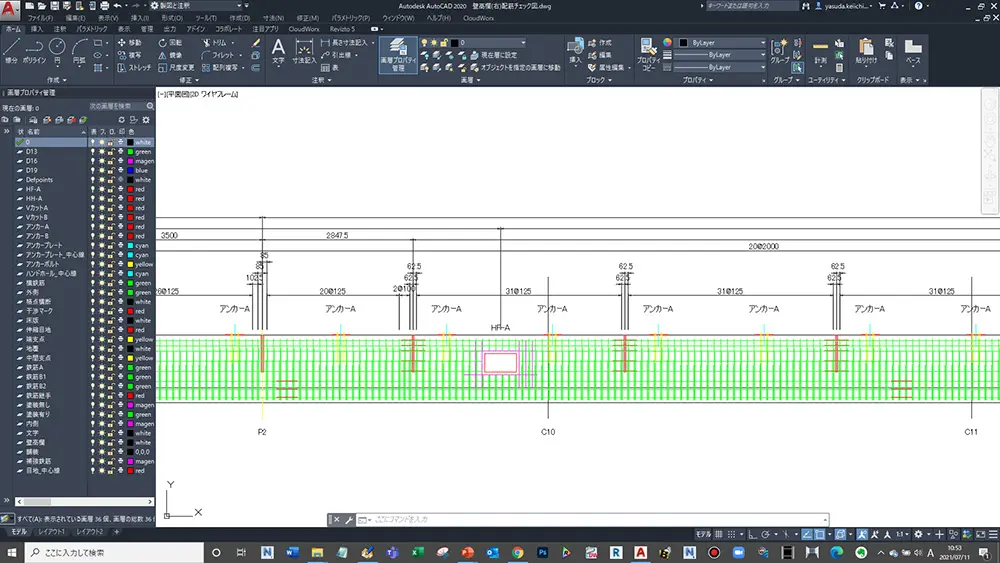
Task: Click the 回転 (Rotate) tool
Action: pyautogui.click(x=170, y=43)
